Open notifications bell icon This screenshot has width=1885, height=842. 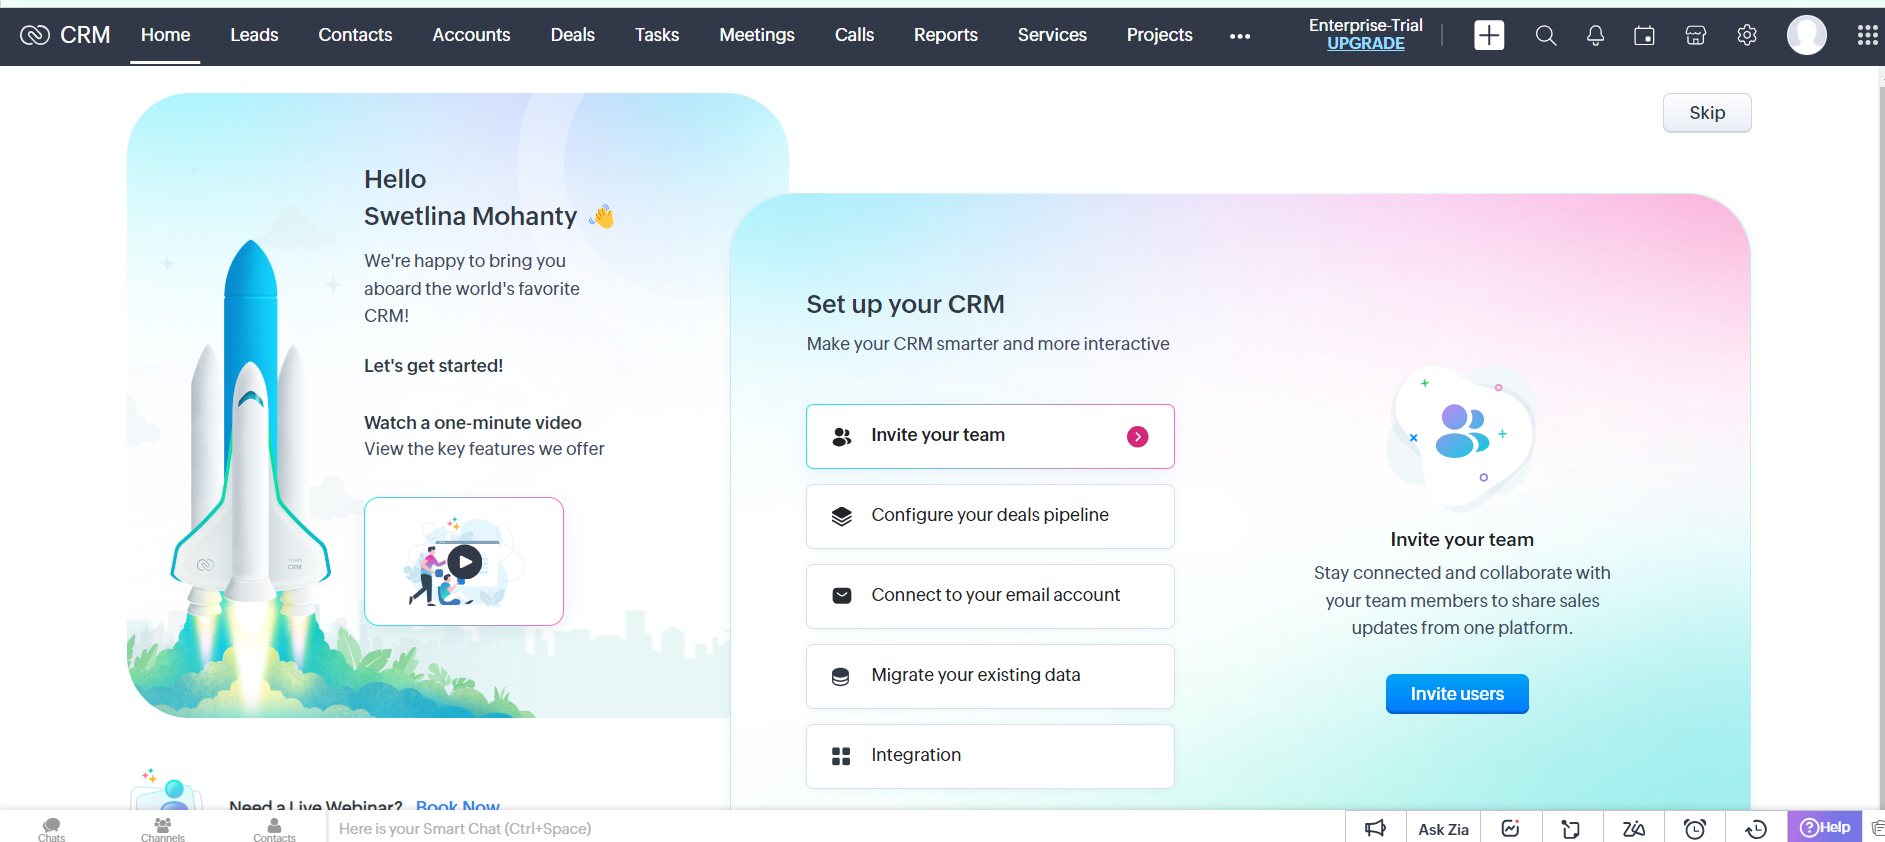(1595, 36)
